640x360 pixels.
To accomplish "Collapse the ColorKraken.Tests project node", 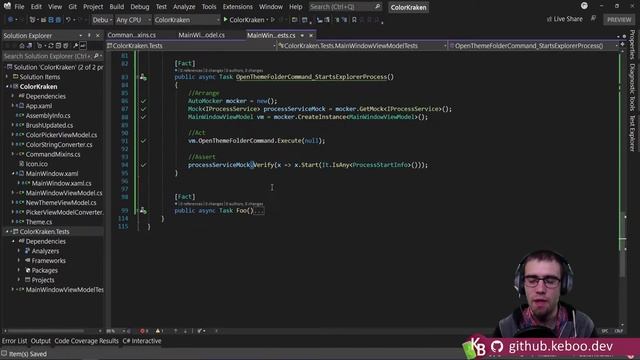I will (7, 231).
